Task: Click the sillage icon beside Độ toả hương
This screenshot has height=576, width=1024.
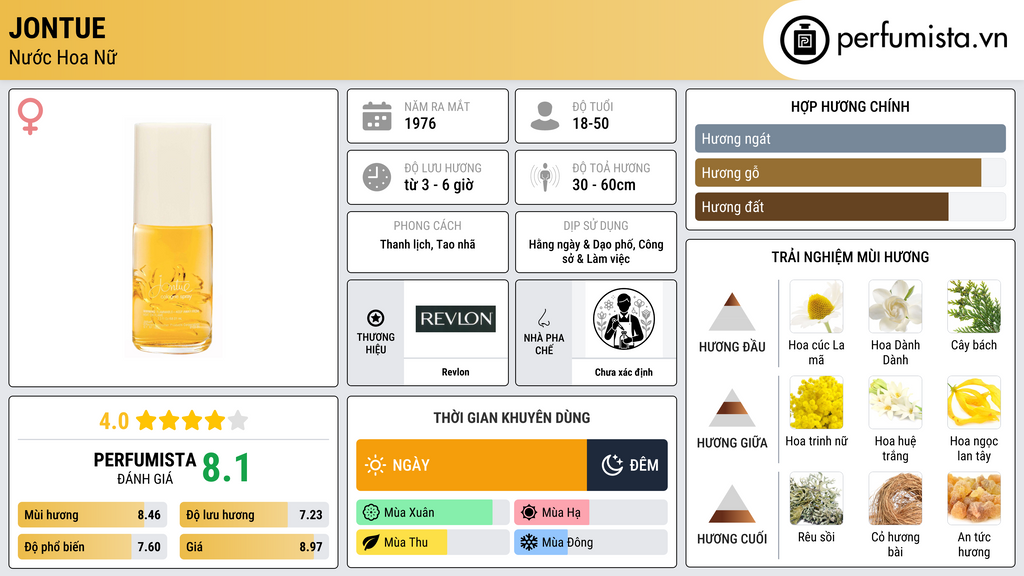Action: click(545, 177)
